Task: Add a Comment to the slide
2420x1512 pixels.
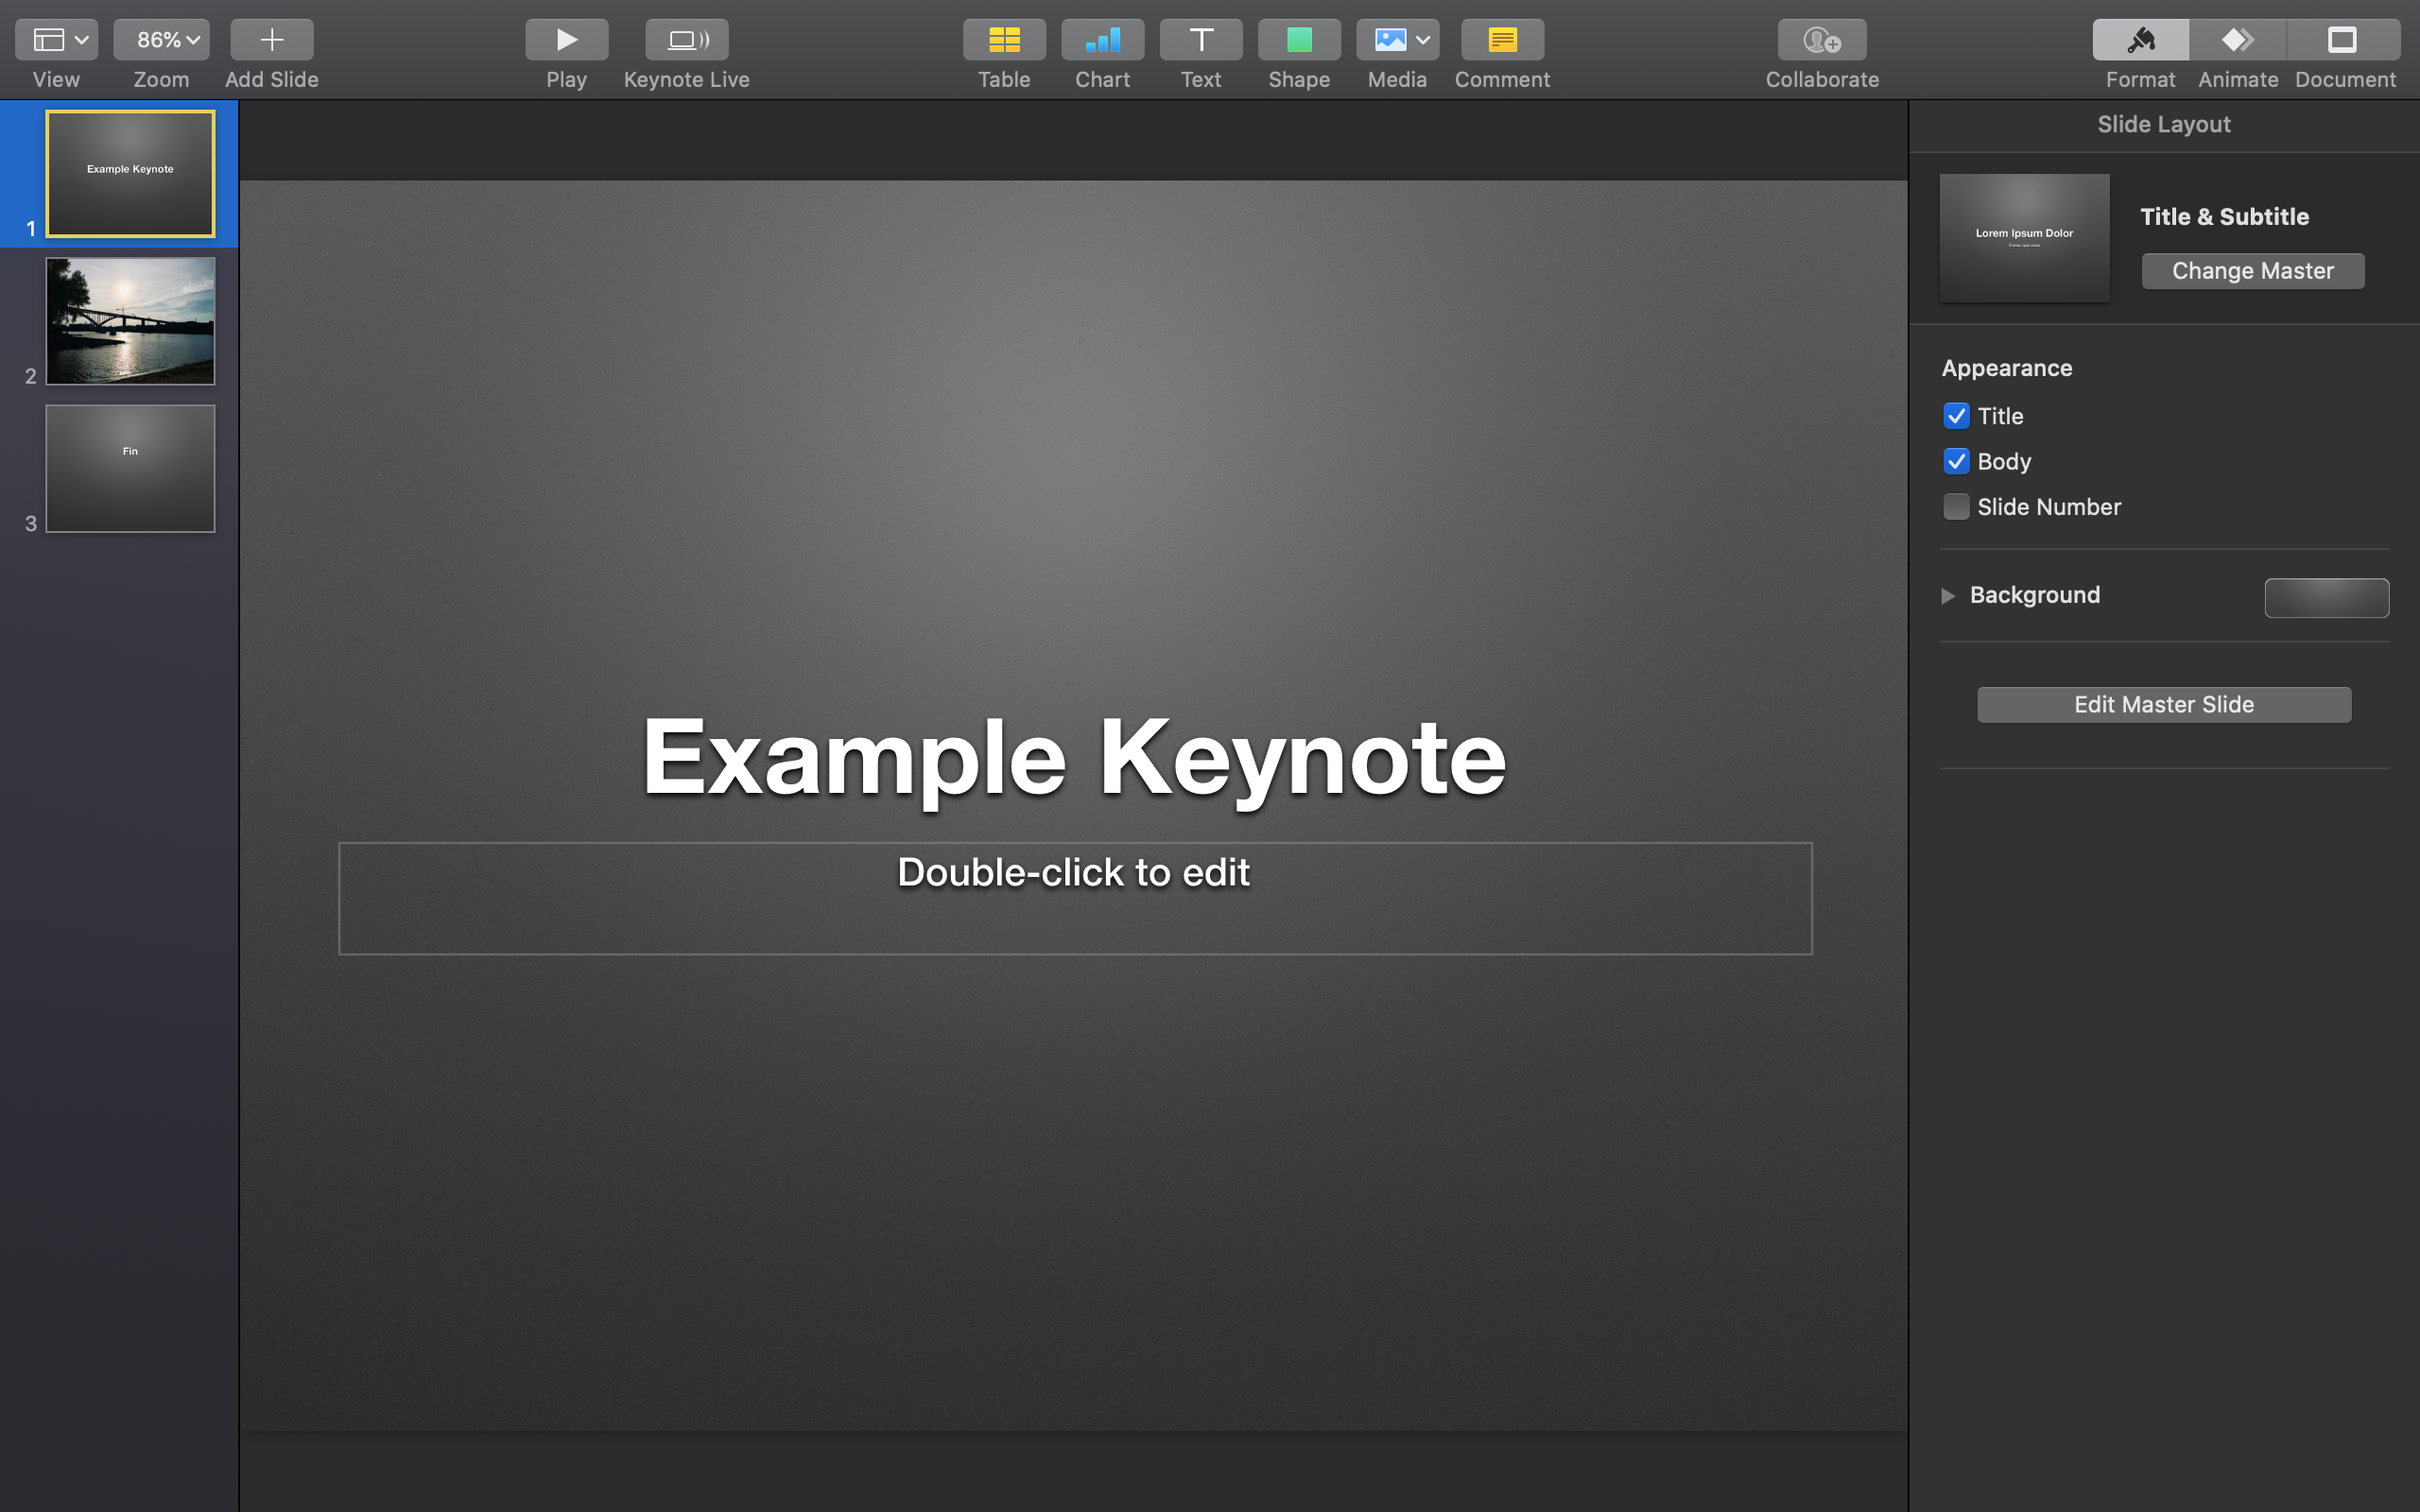Action: coord(1502,40)
